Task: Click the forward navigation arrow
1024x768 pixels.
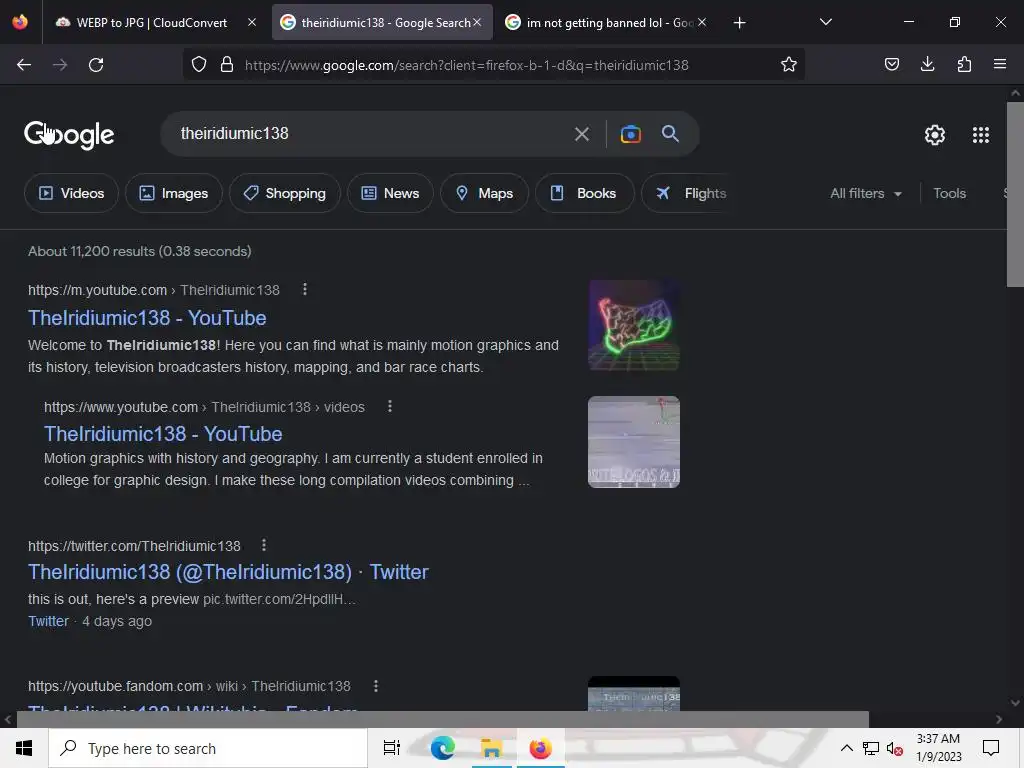Action: pyautogui.click(x=60, y=65)
